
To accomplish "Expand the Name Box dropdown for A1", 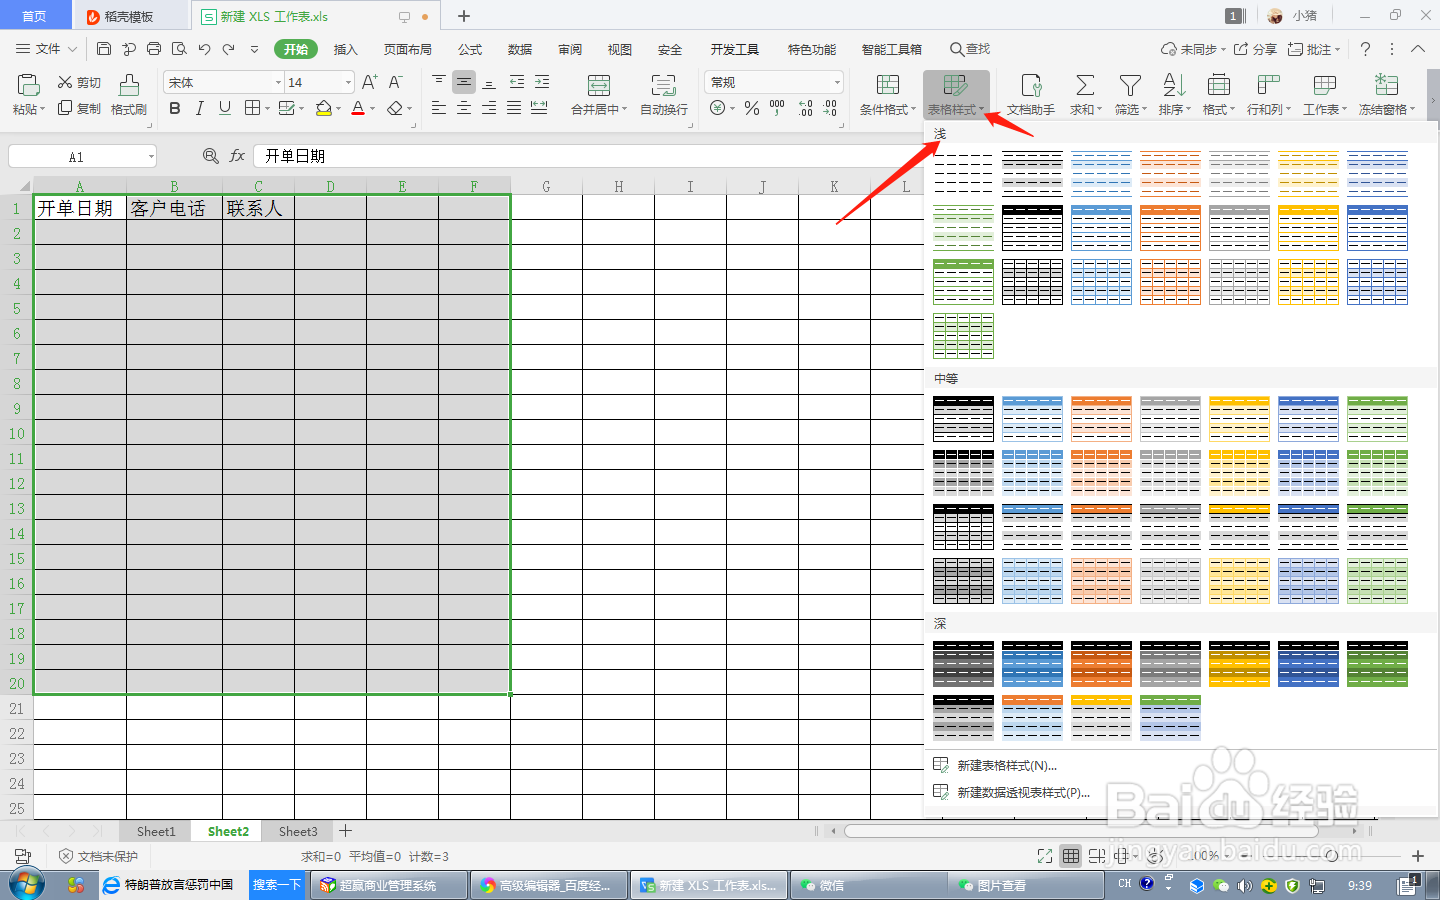I will 151,156.
